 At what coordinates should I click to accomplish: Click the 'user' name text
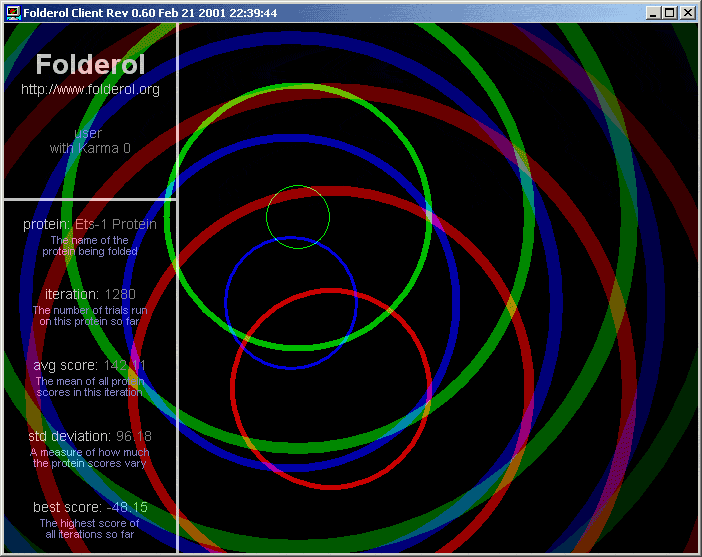click(88, 133)
